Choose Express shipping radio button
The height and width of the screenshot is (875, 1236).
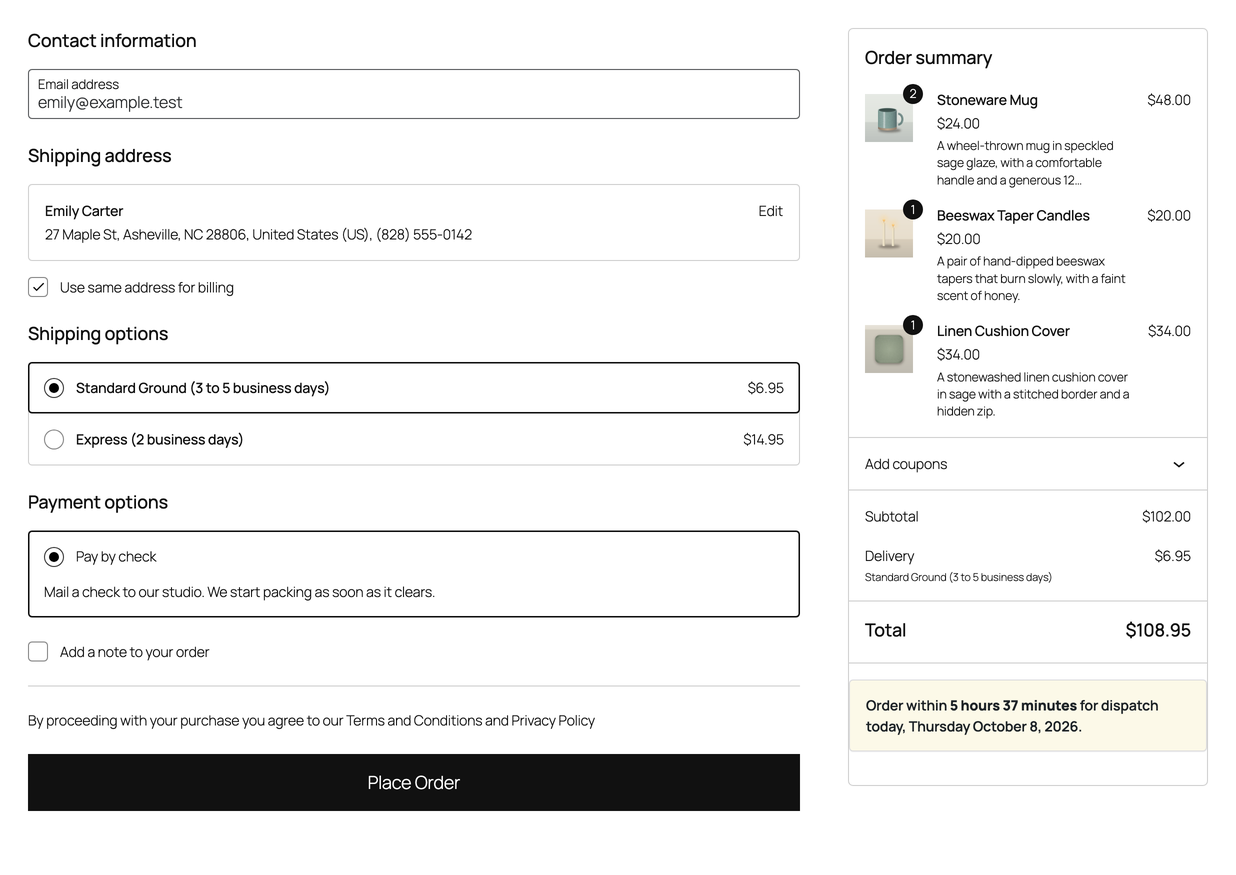pos(54,440)
